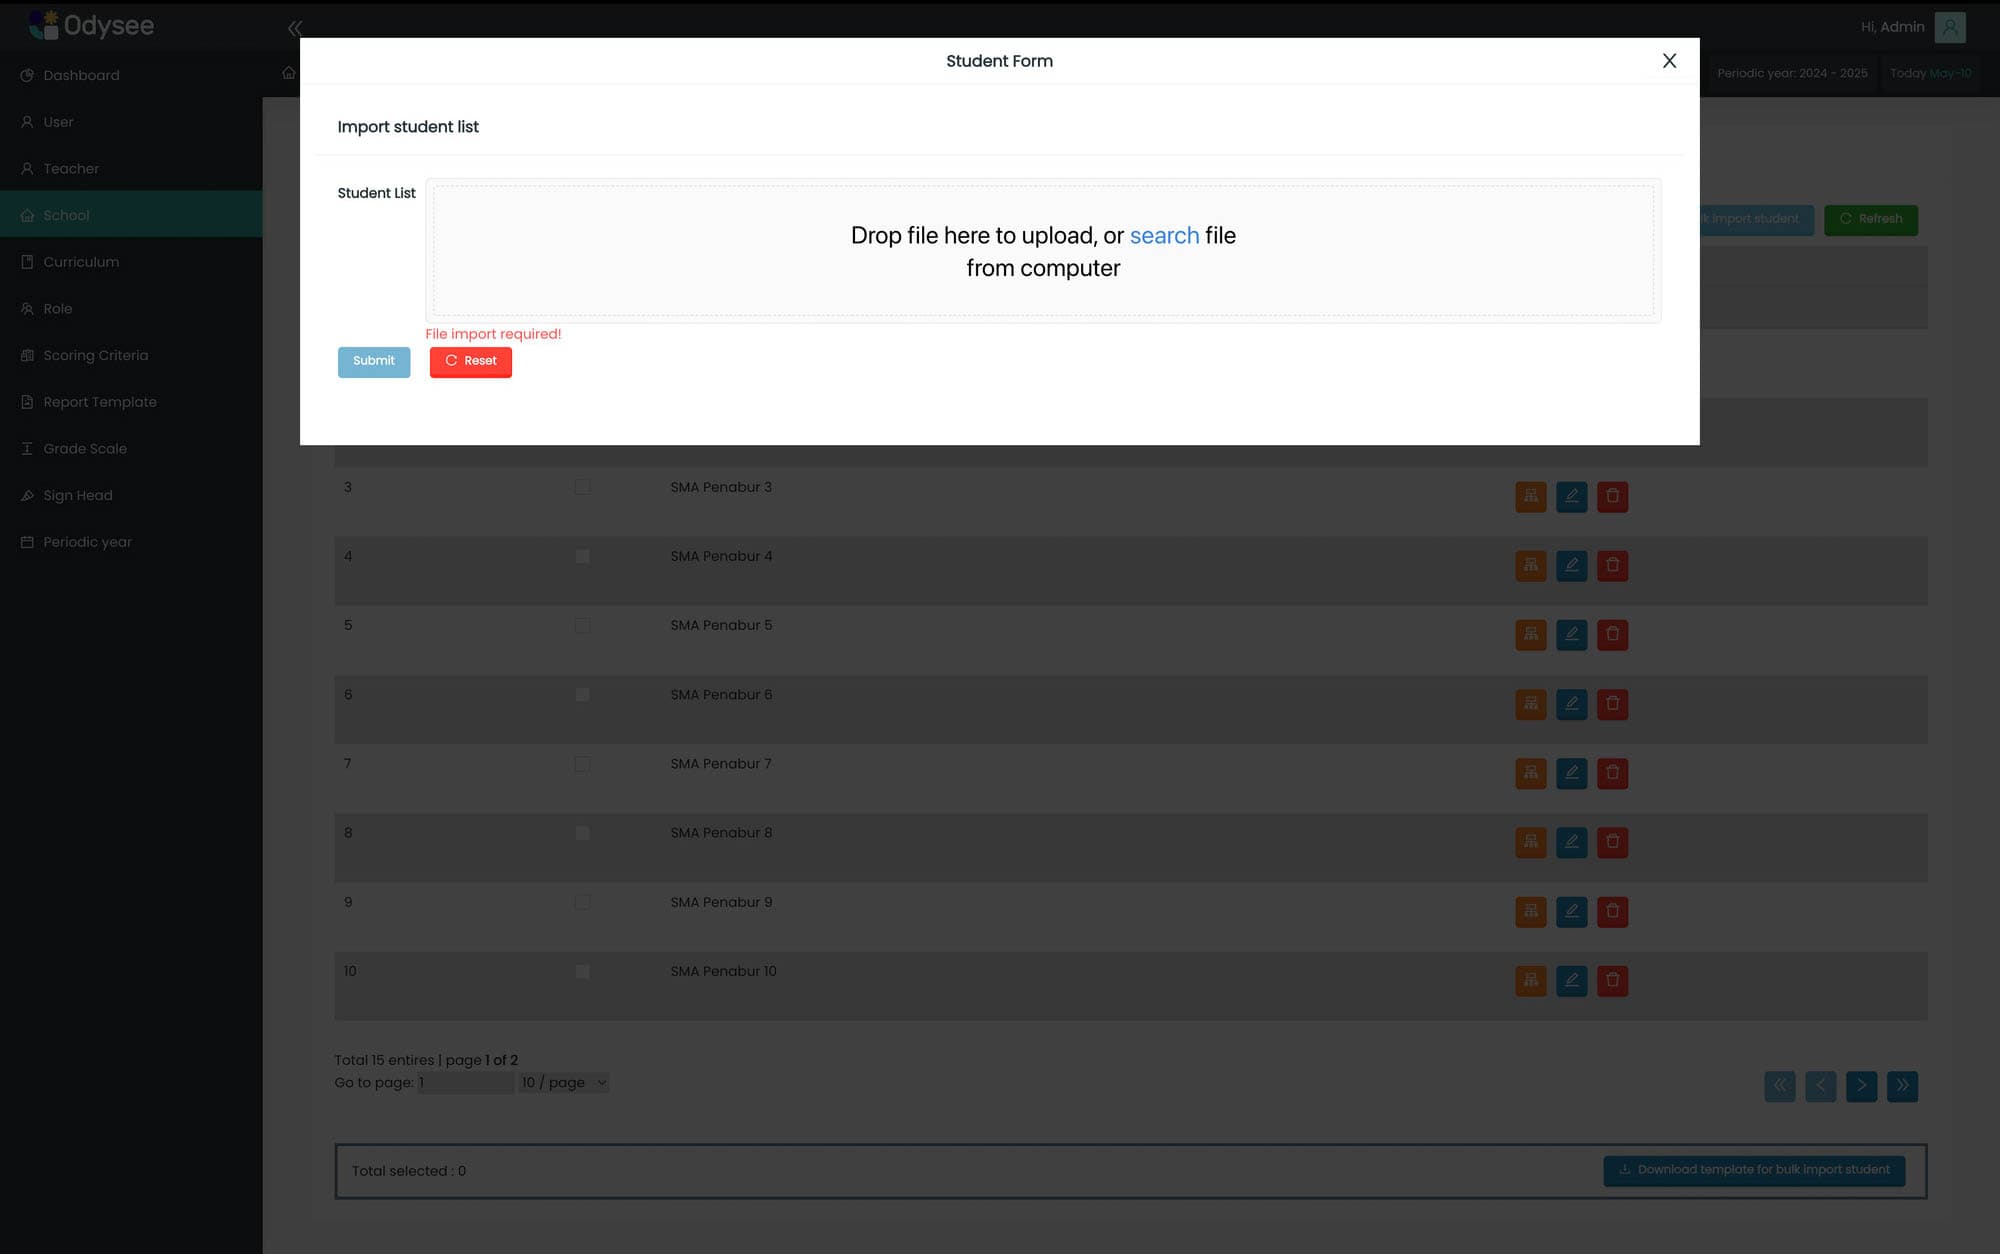The height and width of the screenshot is (1254, 2000).
Task: Tick the checkbox for SMA Penabur 4
Action: (x=582, y=556)
